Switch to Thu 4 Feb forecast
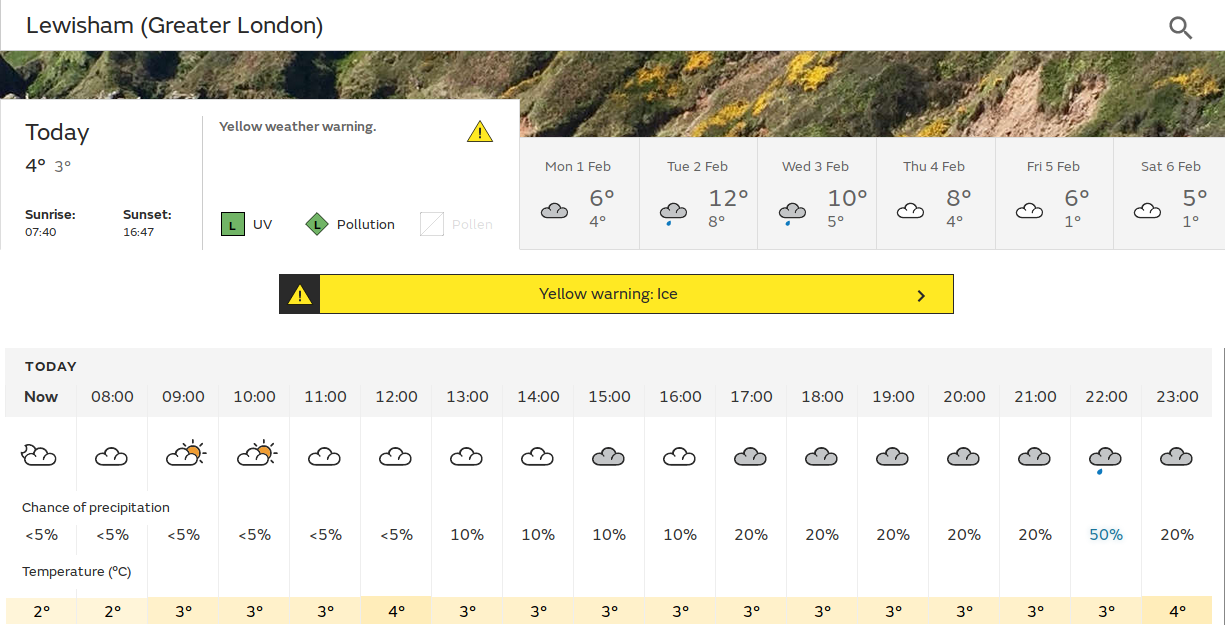Image resolution: width=1225 pixels, height=629 pixels. tap(935, 193)
